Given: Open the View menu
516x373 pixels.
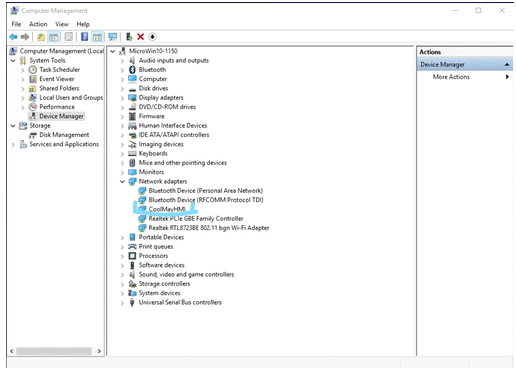Looking at the screenshot, I should [x=62, y=24].
